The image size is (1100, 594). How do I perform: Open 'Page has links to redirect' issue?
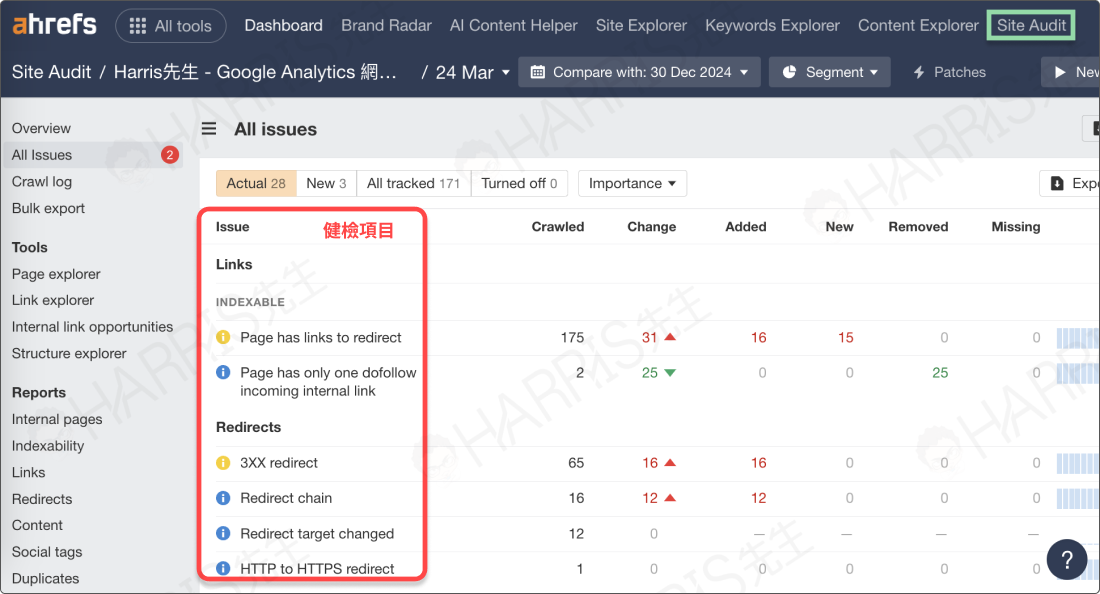pyautogui.click(x=321, y=337)
